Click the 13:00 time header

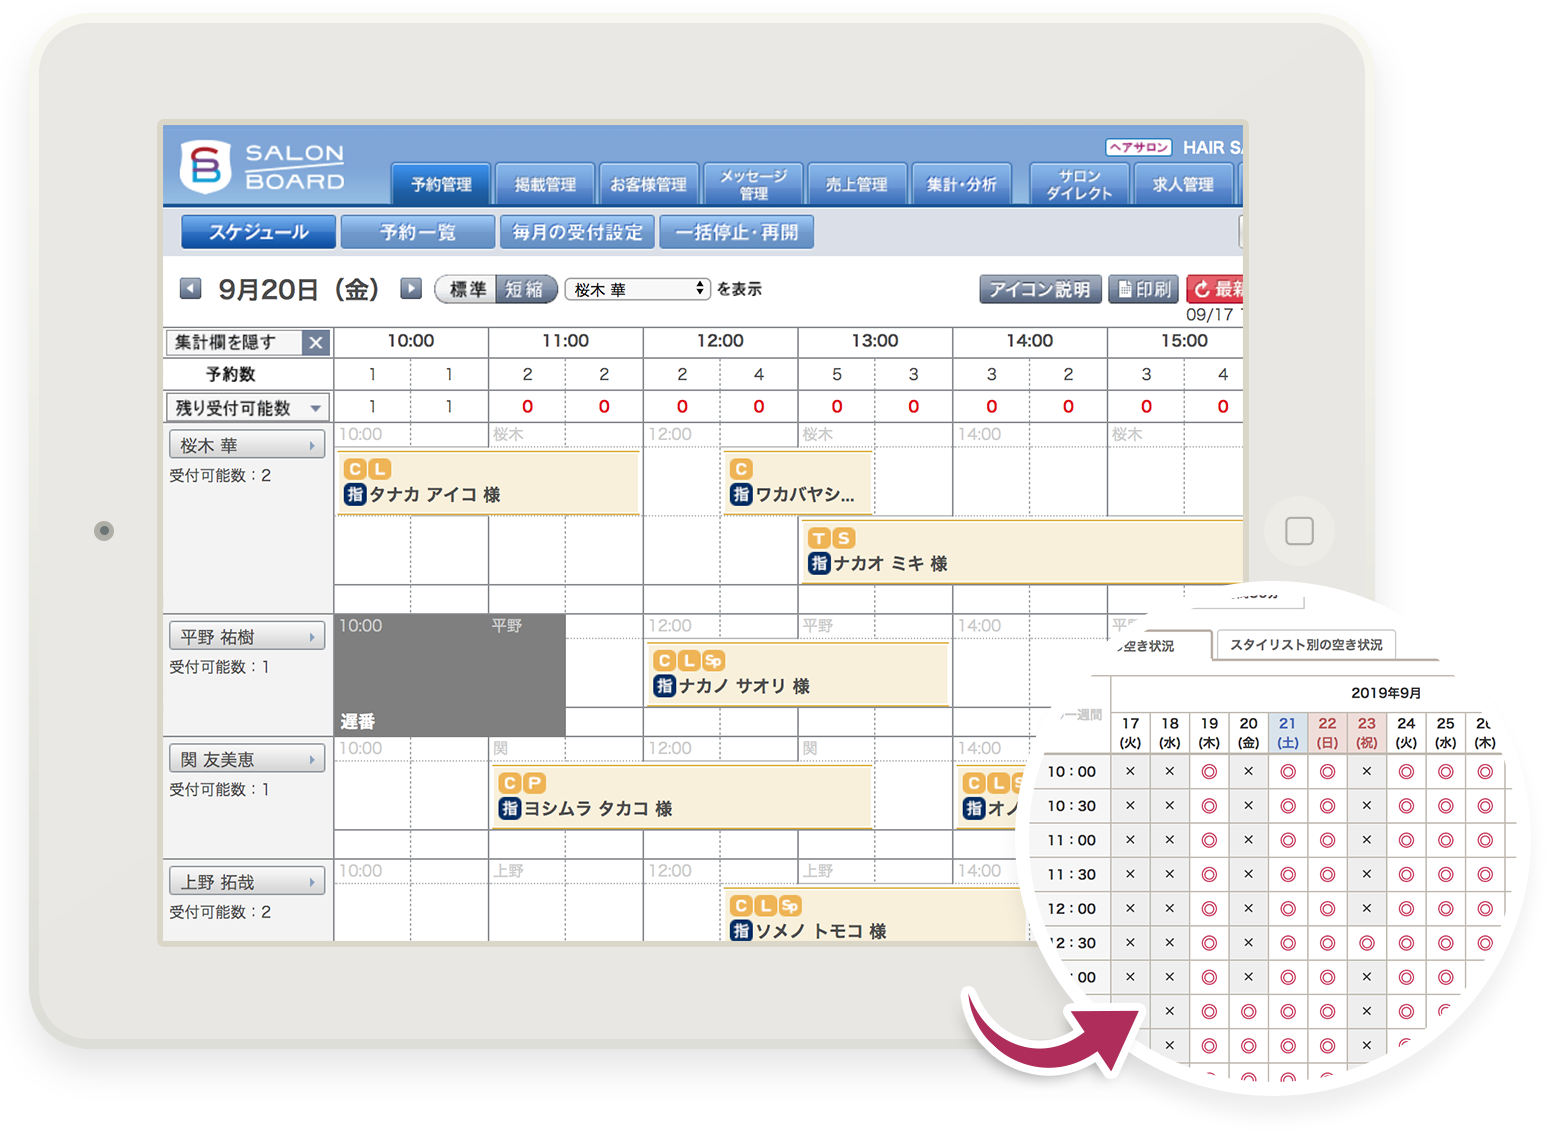pyautogui.click(x=875, y=341)
